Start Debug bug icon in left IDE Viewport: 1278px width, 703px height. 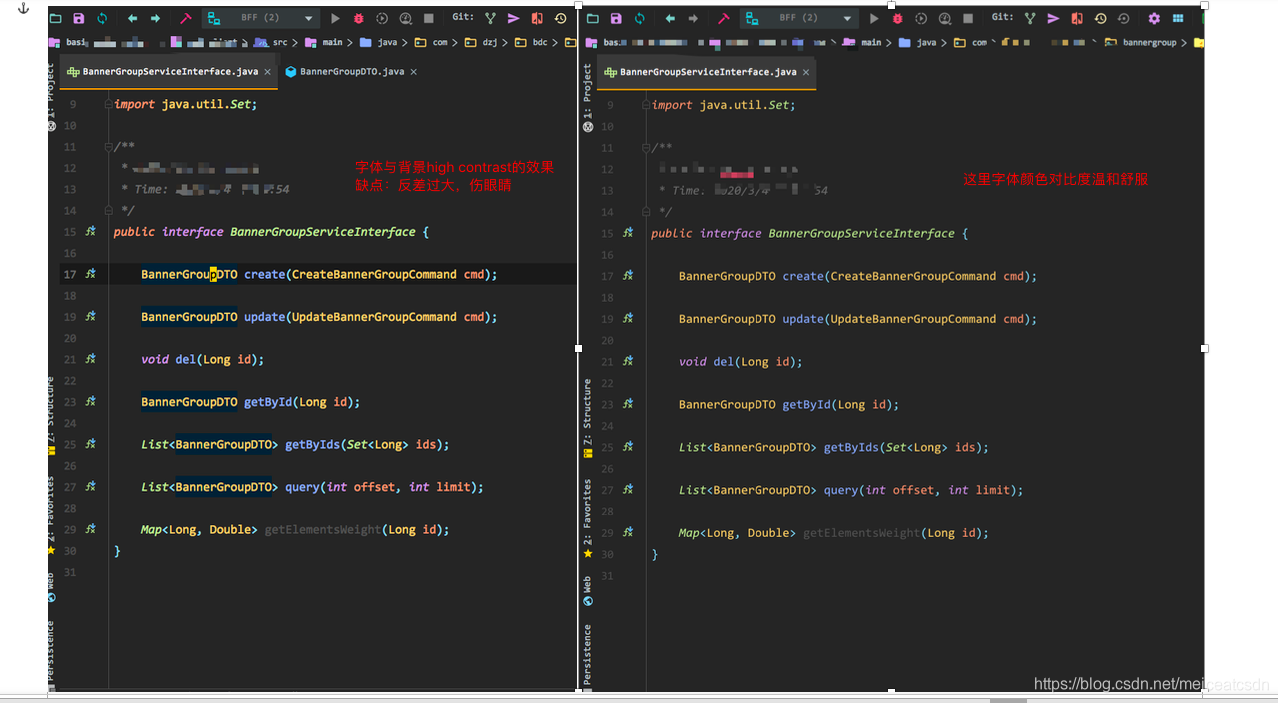coord(359,18)
